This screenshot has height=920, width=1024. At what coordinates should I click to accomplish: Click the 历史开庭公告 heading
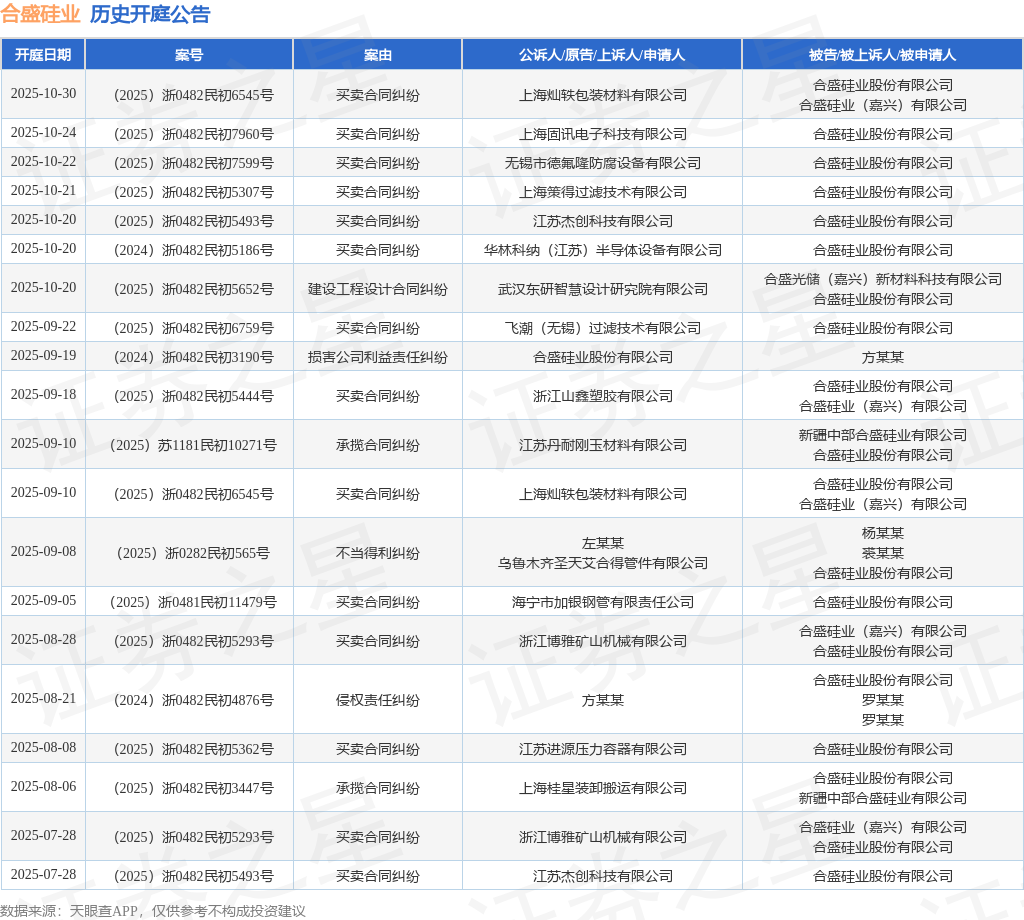tap(150, 14)
